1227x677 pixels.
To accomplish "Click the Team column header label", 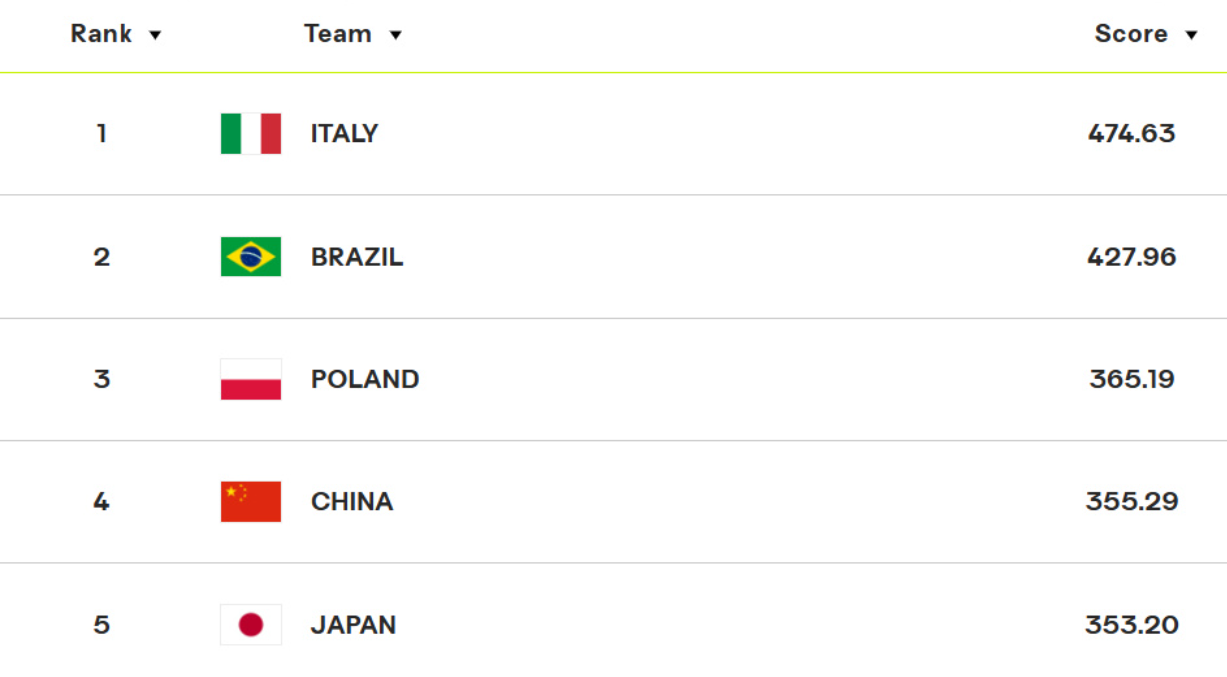I will (338, 34).
